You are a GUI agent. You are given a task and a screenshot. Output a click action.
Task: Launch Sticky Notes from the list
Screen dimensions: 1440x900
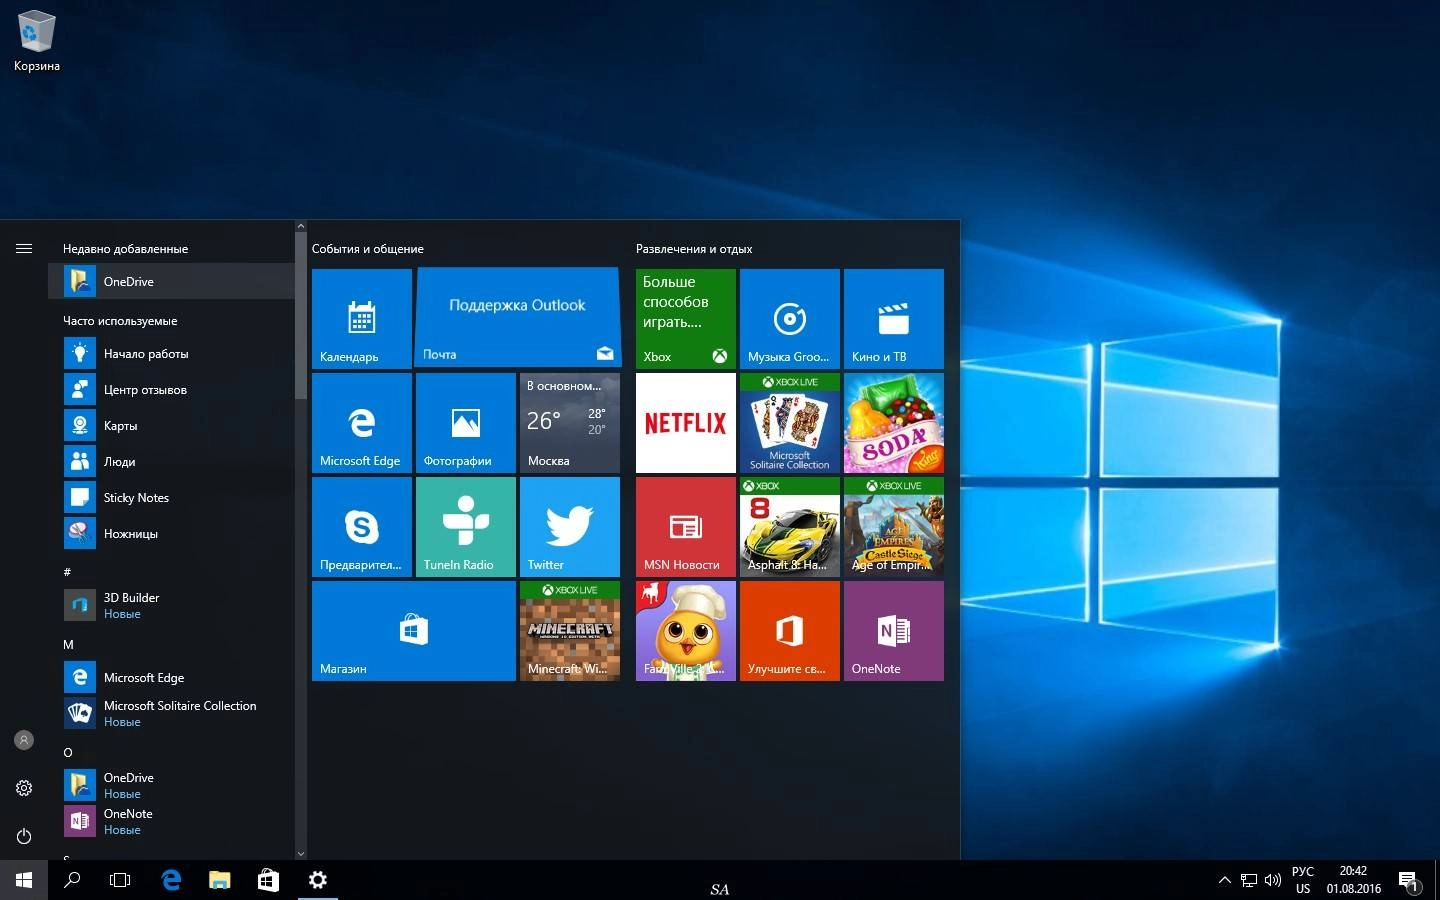pyautogui.click(x=171, y=497)
